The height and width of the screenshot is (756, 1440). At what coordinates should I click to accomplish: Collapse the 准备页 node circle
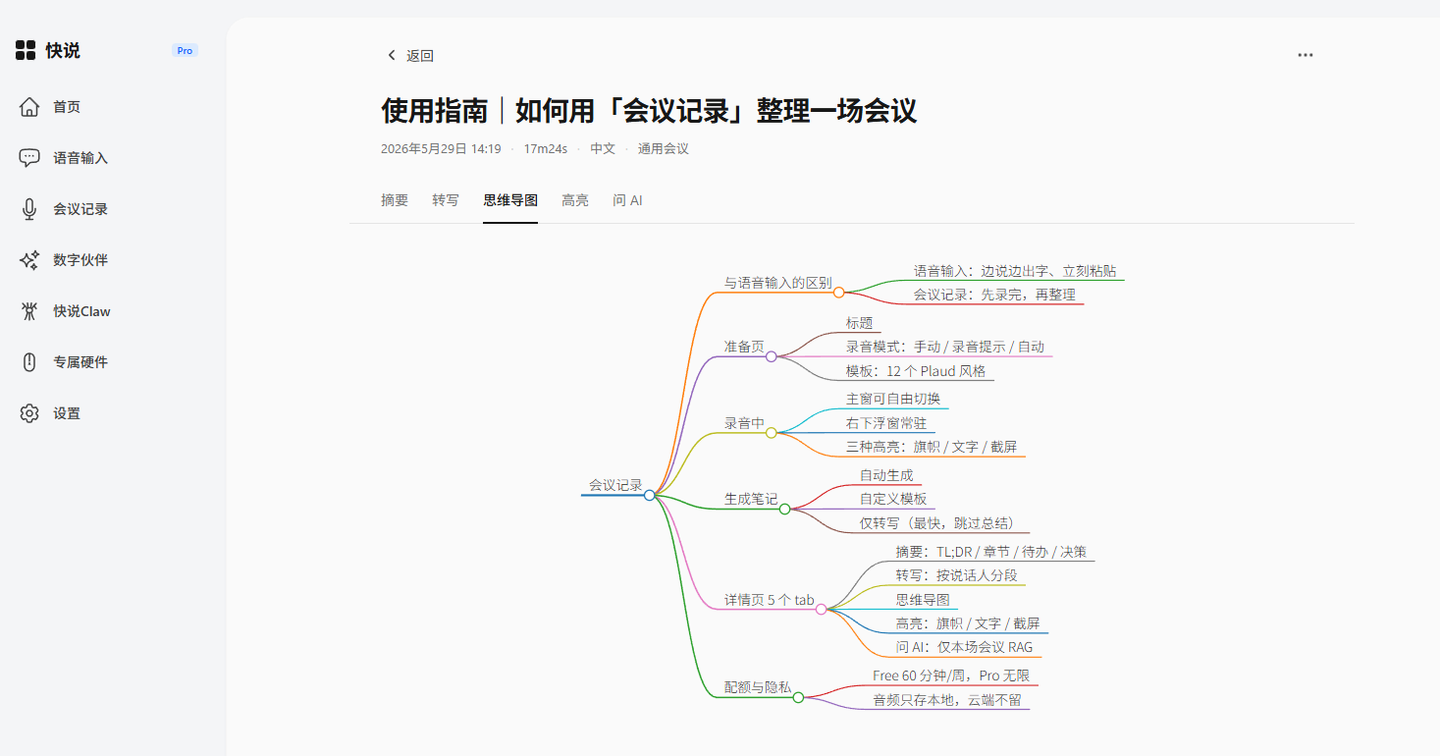[x=771, y=357]
